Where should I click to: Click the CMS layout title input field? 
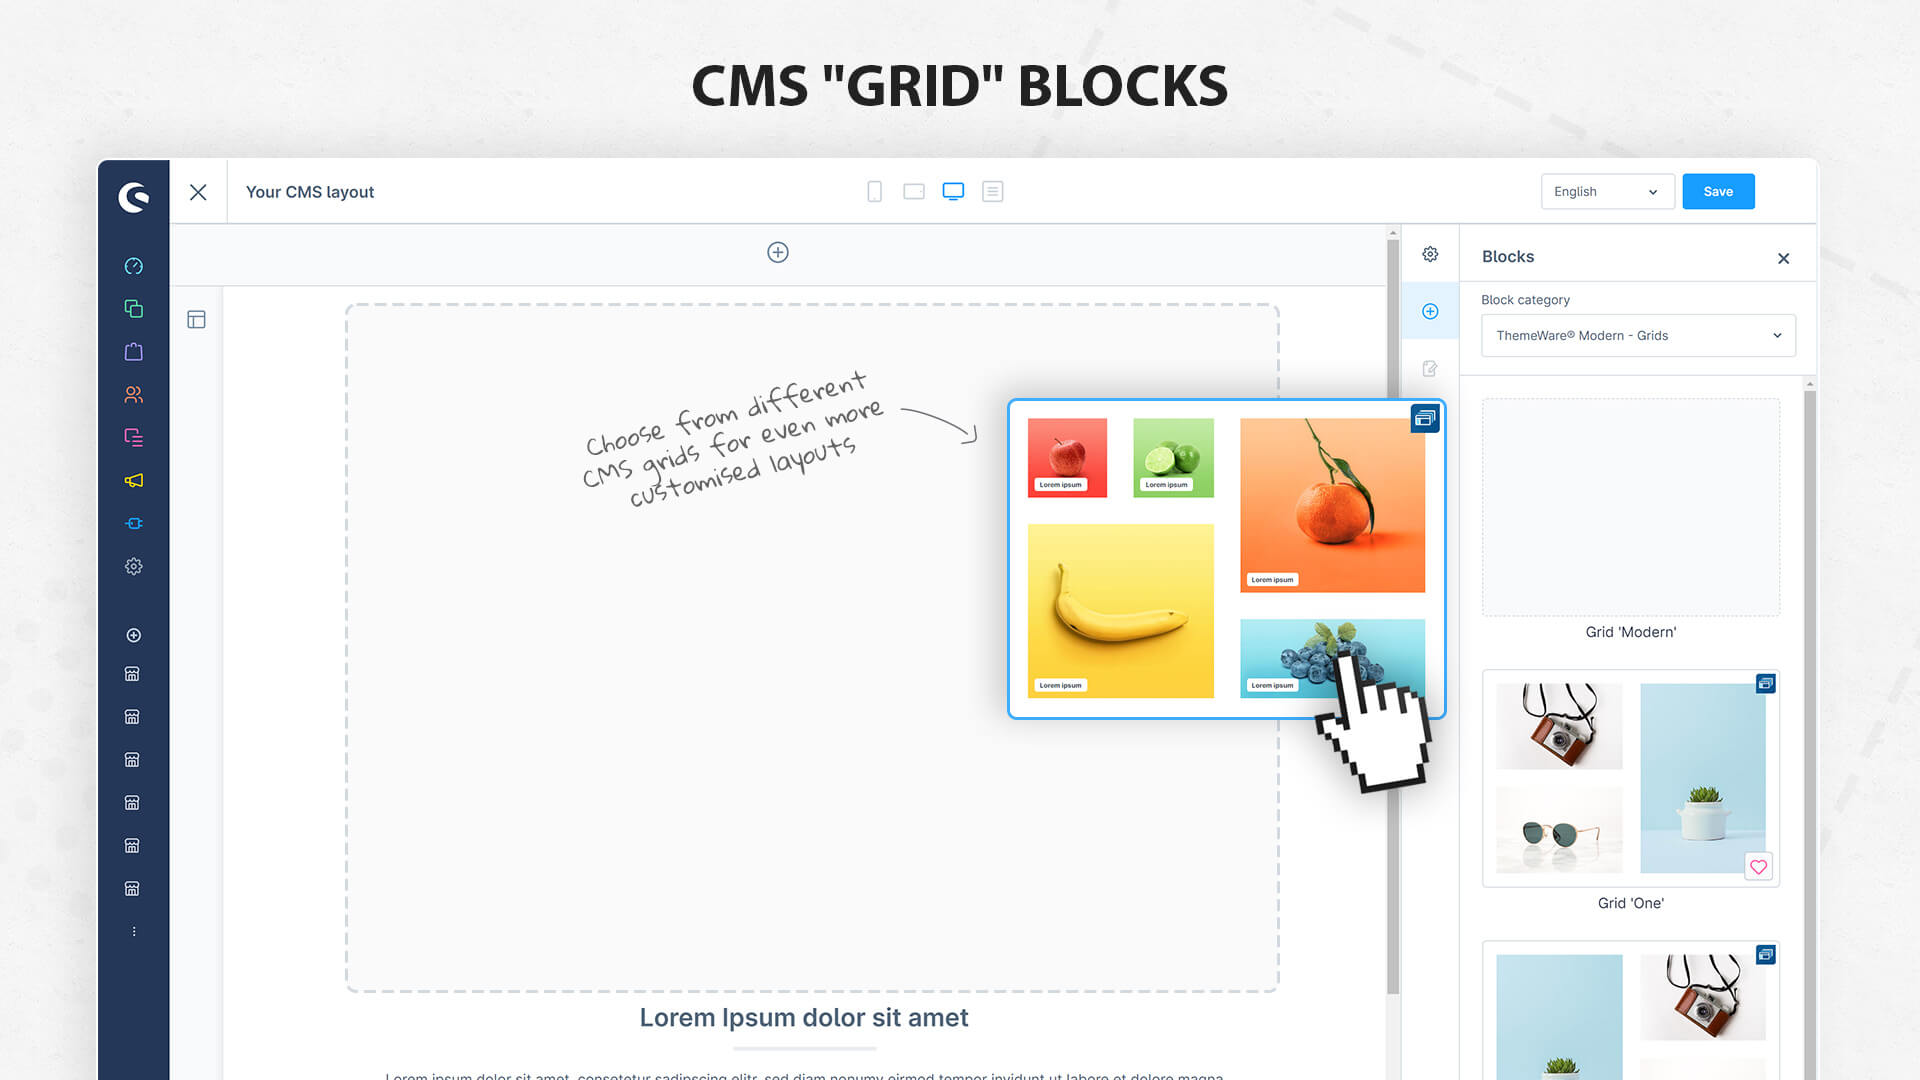[x=310, y=191]
